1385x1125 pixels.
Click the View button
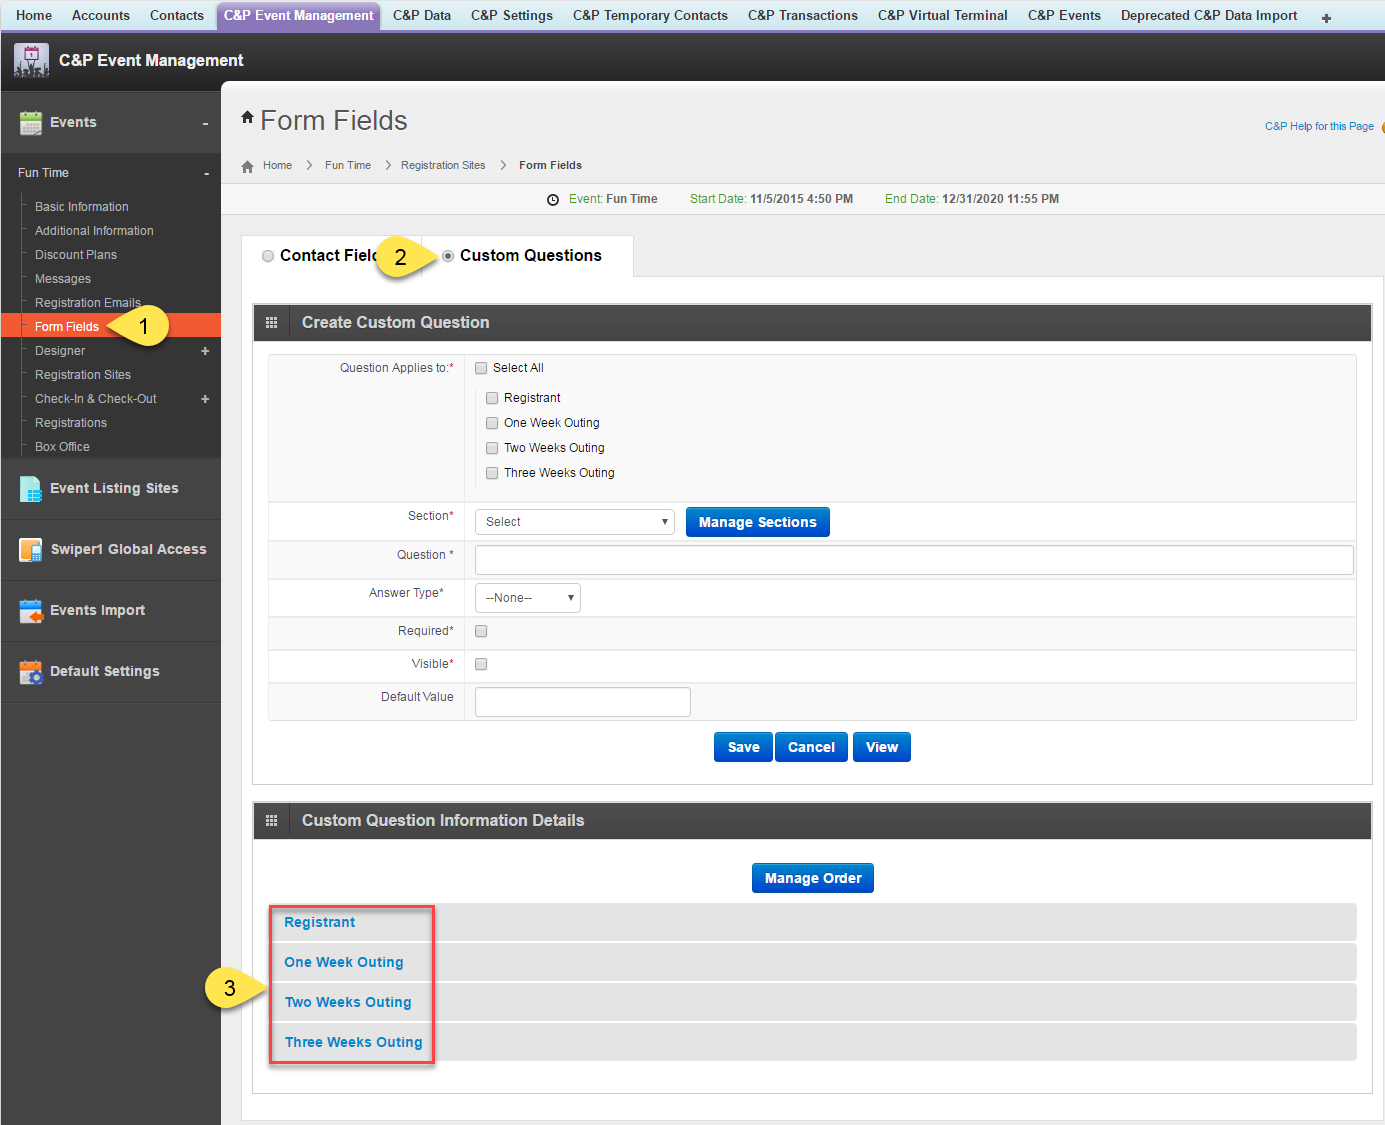882,747
